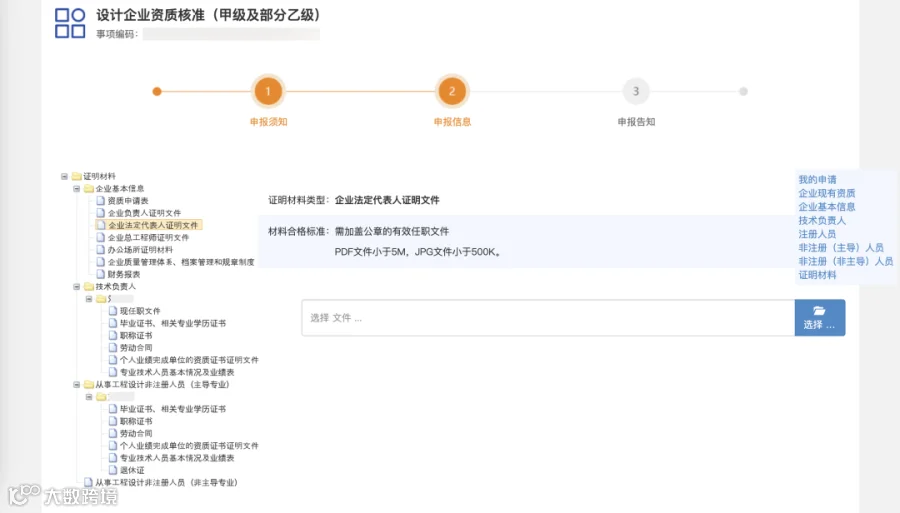This screenshot has height=513, width=900.
Task: Select 职称证书 under 技术负责人
Action: pos(136,335)
